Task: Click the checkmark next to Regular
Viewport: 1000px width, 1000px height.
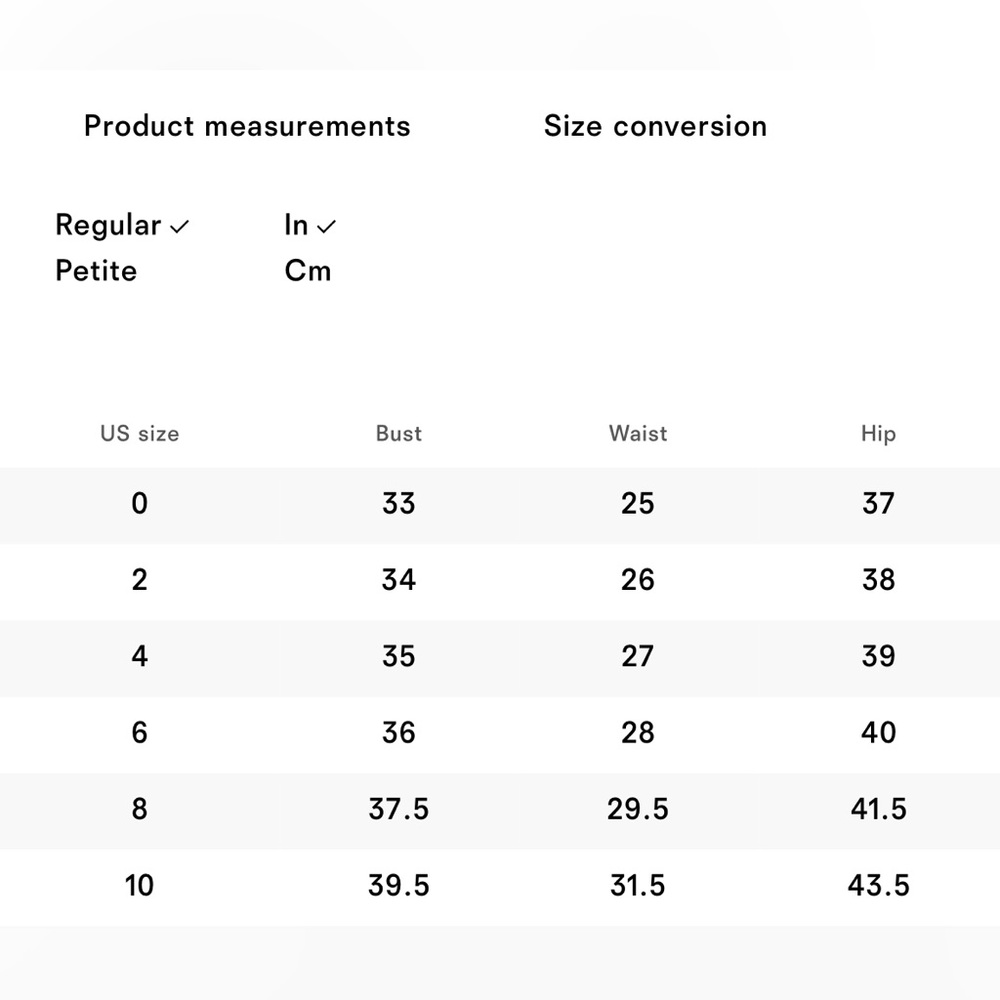Action: pyautogui.click(x=180, y=226)
